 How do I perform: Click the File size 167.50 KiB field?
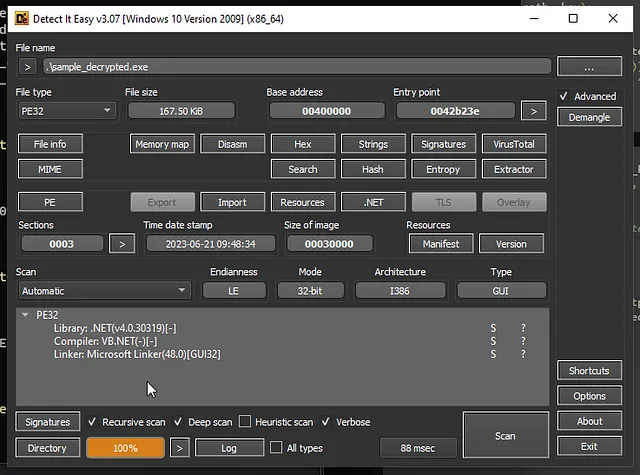(x=181, y=111)
